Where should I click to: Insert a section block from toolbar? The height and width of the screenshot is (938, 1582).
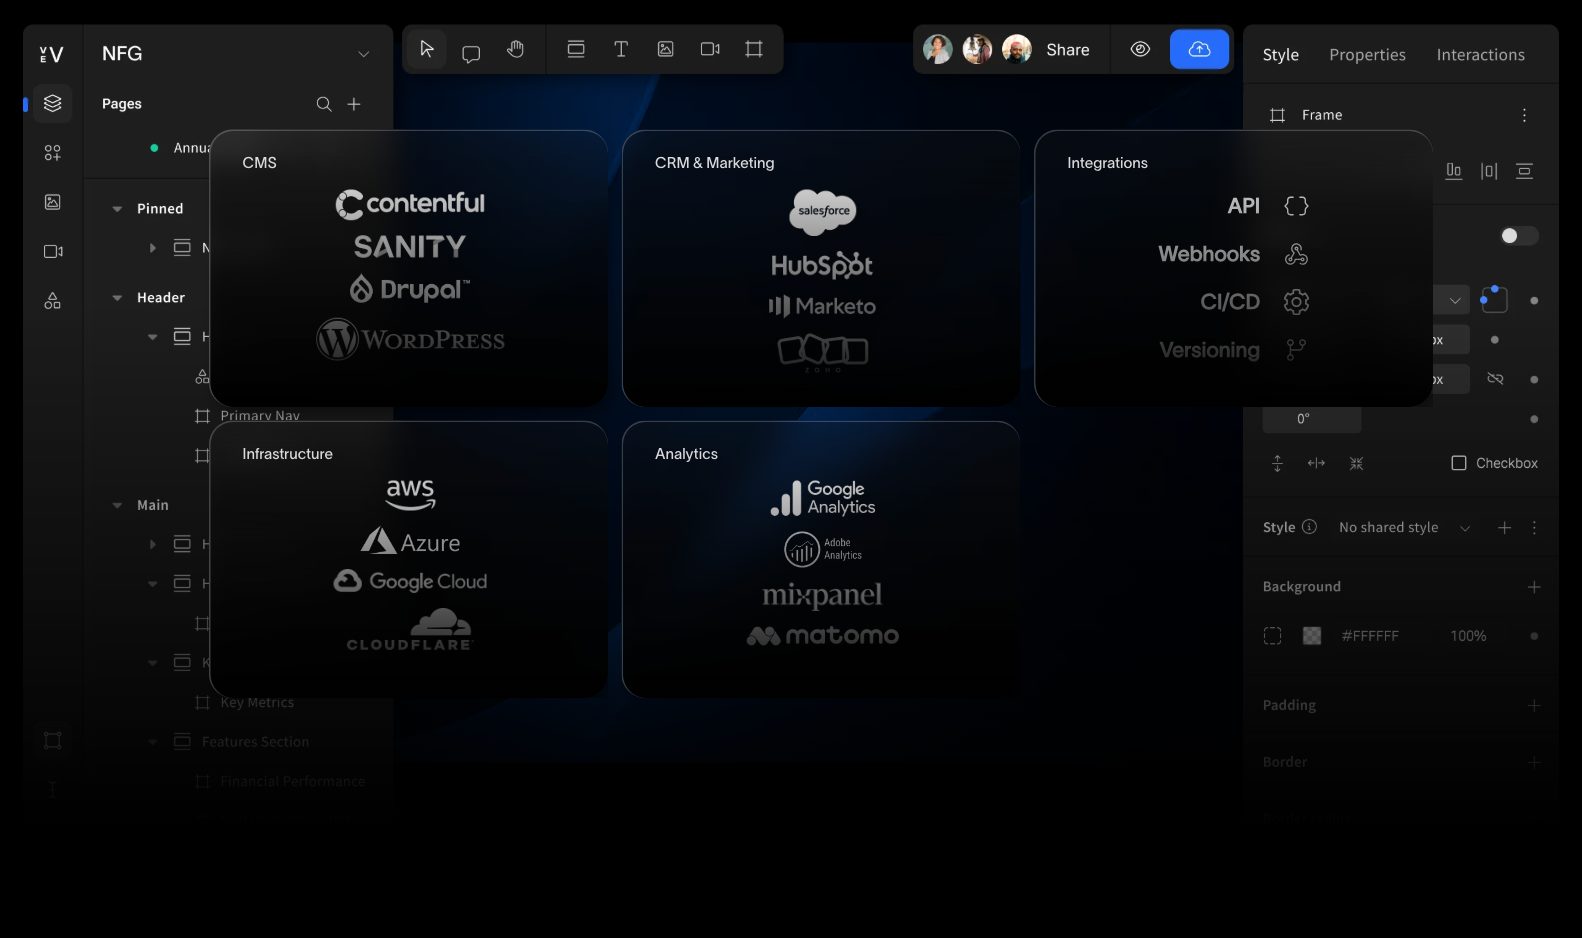576,49
